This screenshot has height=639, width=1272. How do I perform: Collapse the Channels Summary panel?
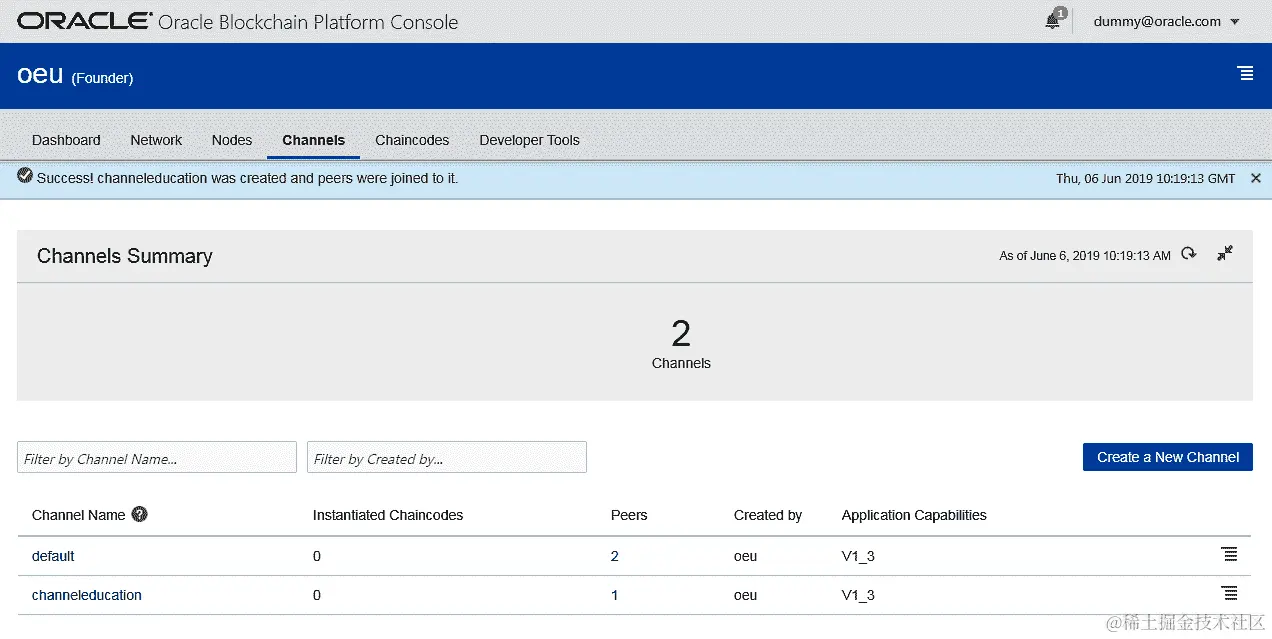pyautogui.click(x=1225, y=254)
